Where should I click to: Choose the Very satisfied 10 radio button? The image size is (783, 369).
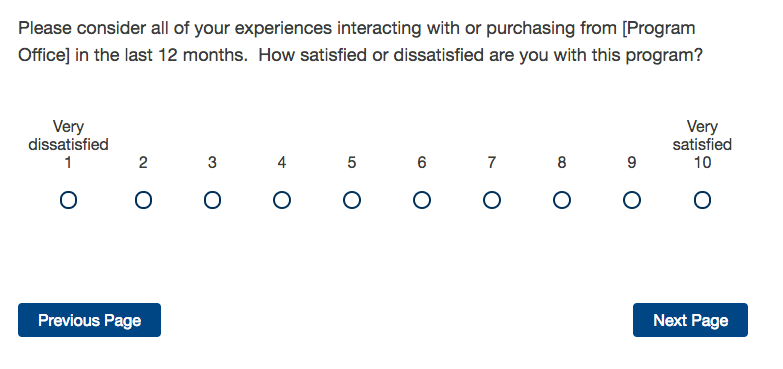coord(702,201)
